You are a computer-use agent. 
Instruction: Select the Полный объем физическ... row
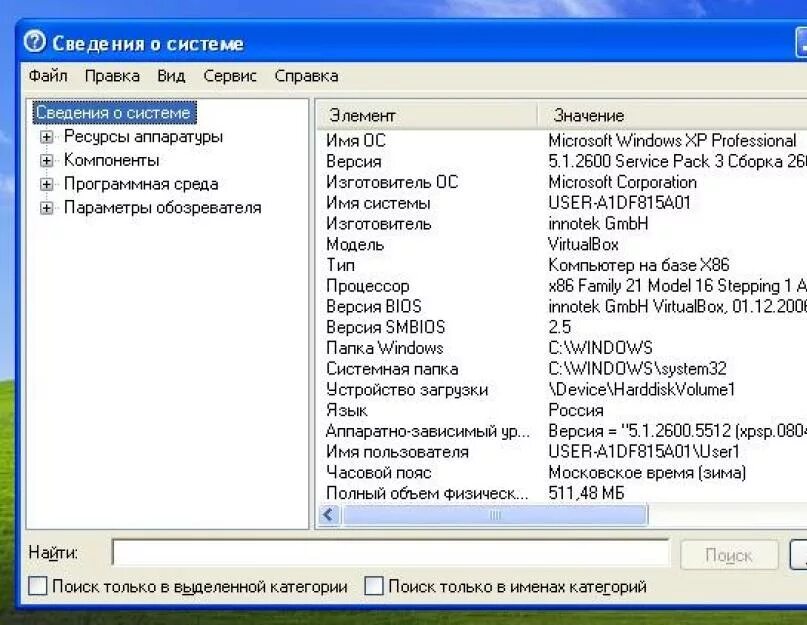click(x=562, y=493)
